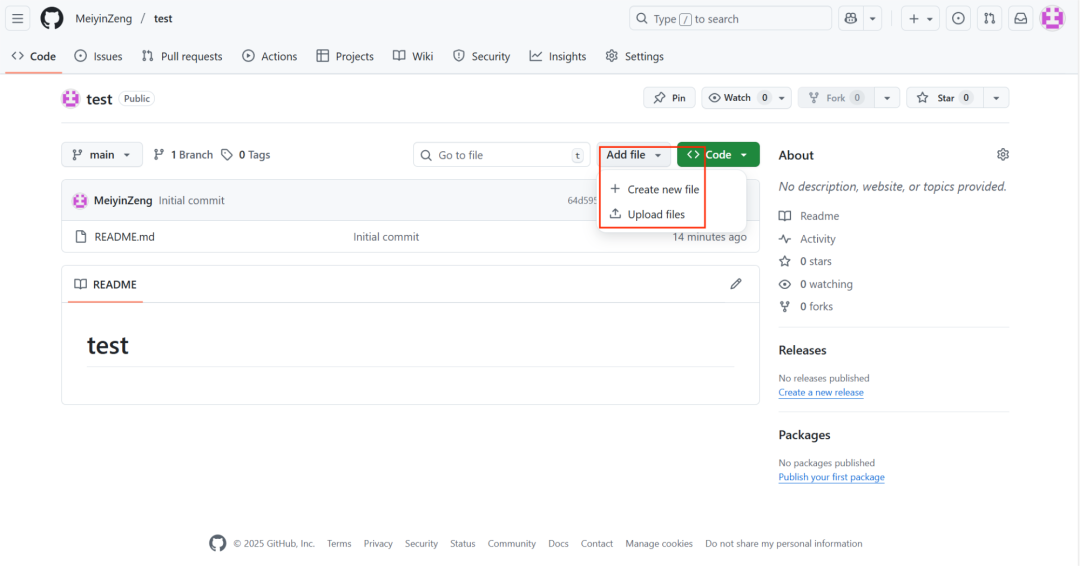
Task: Fork the repository with Fork button
Action: (836, 98)
